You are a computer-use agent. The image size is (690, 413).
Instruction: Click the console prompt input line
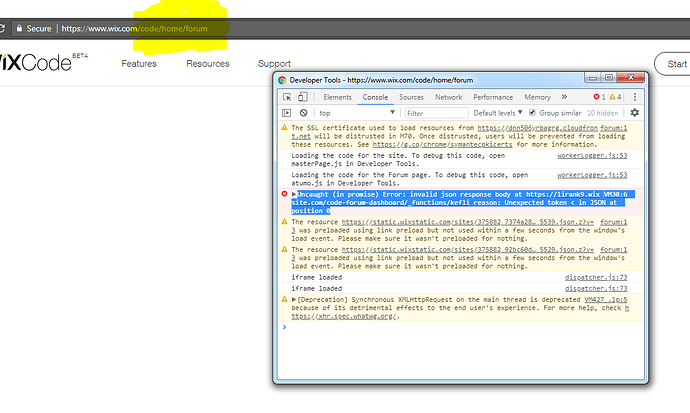click(462, 327)
